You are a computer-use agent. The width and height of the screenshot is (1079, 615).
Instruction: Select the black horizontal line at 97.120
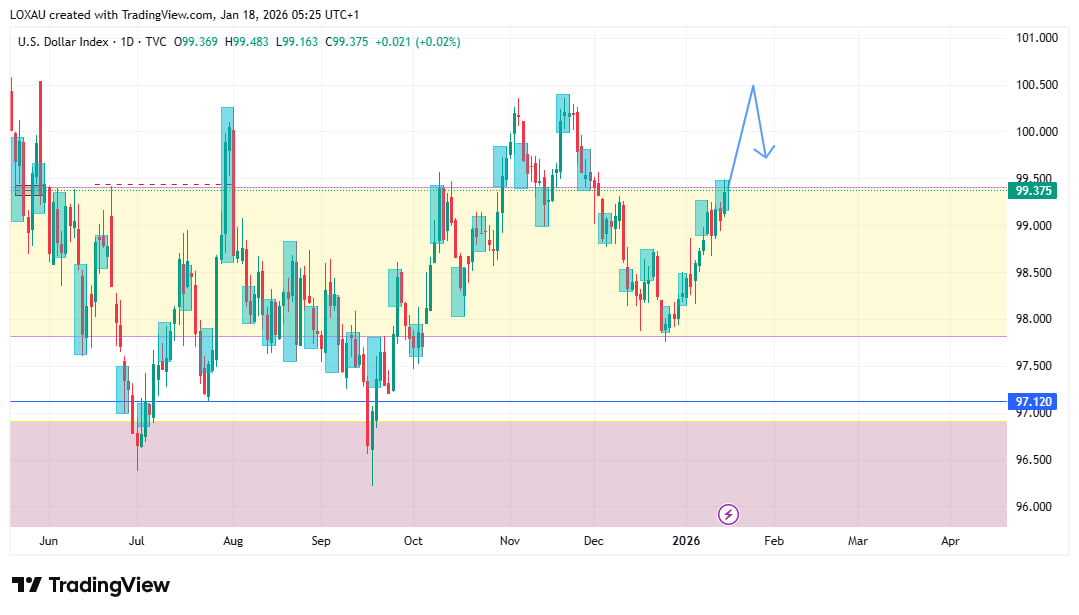pyautogui.click(x=600, y=402)
